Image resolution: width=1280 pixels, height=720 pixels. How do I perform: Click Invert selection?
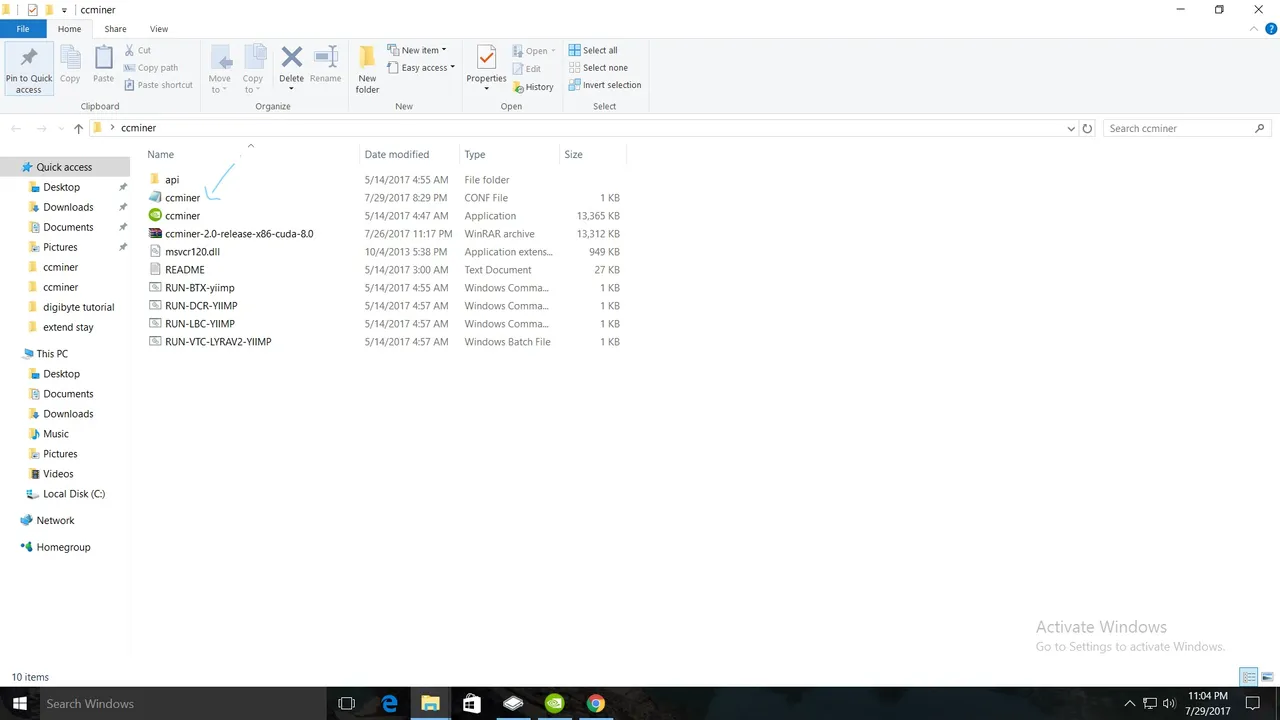coord(605,85)
